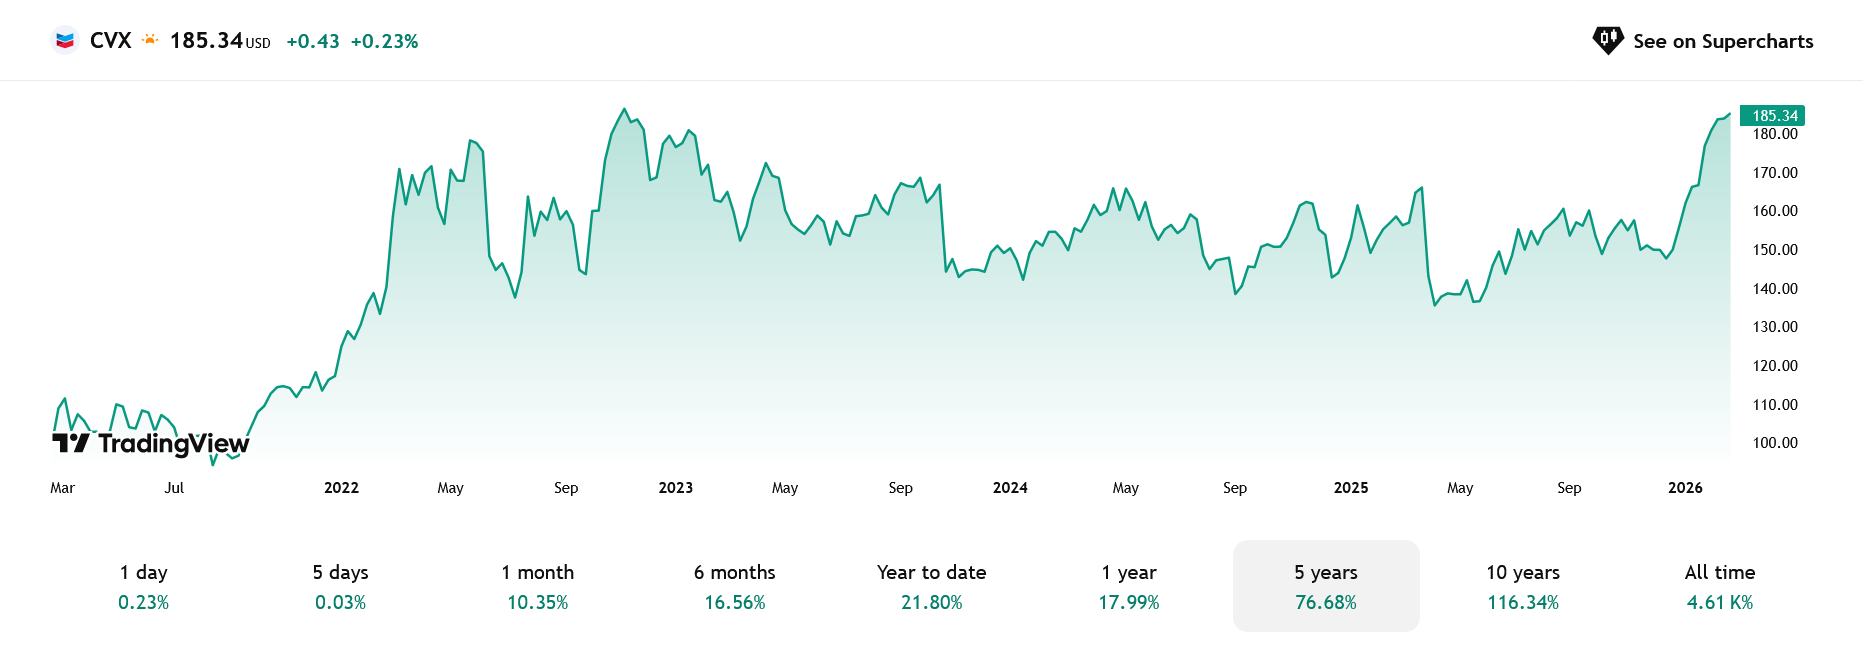
Task: Click the 2025 time axis marker
Action: pos(1351,488)
